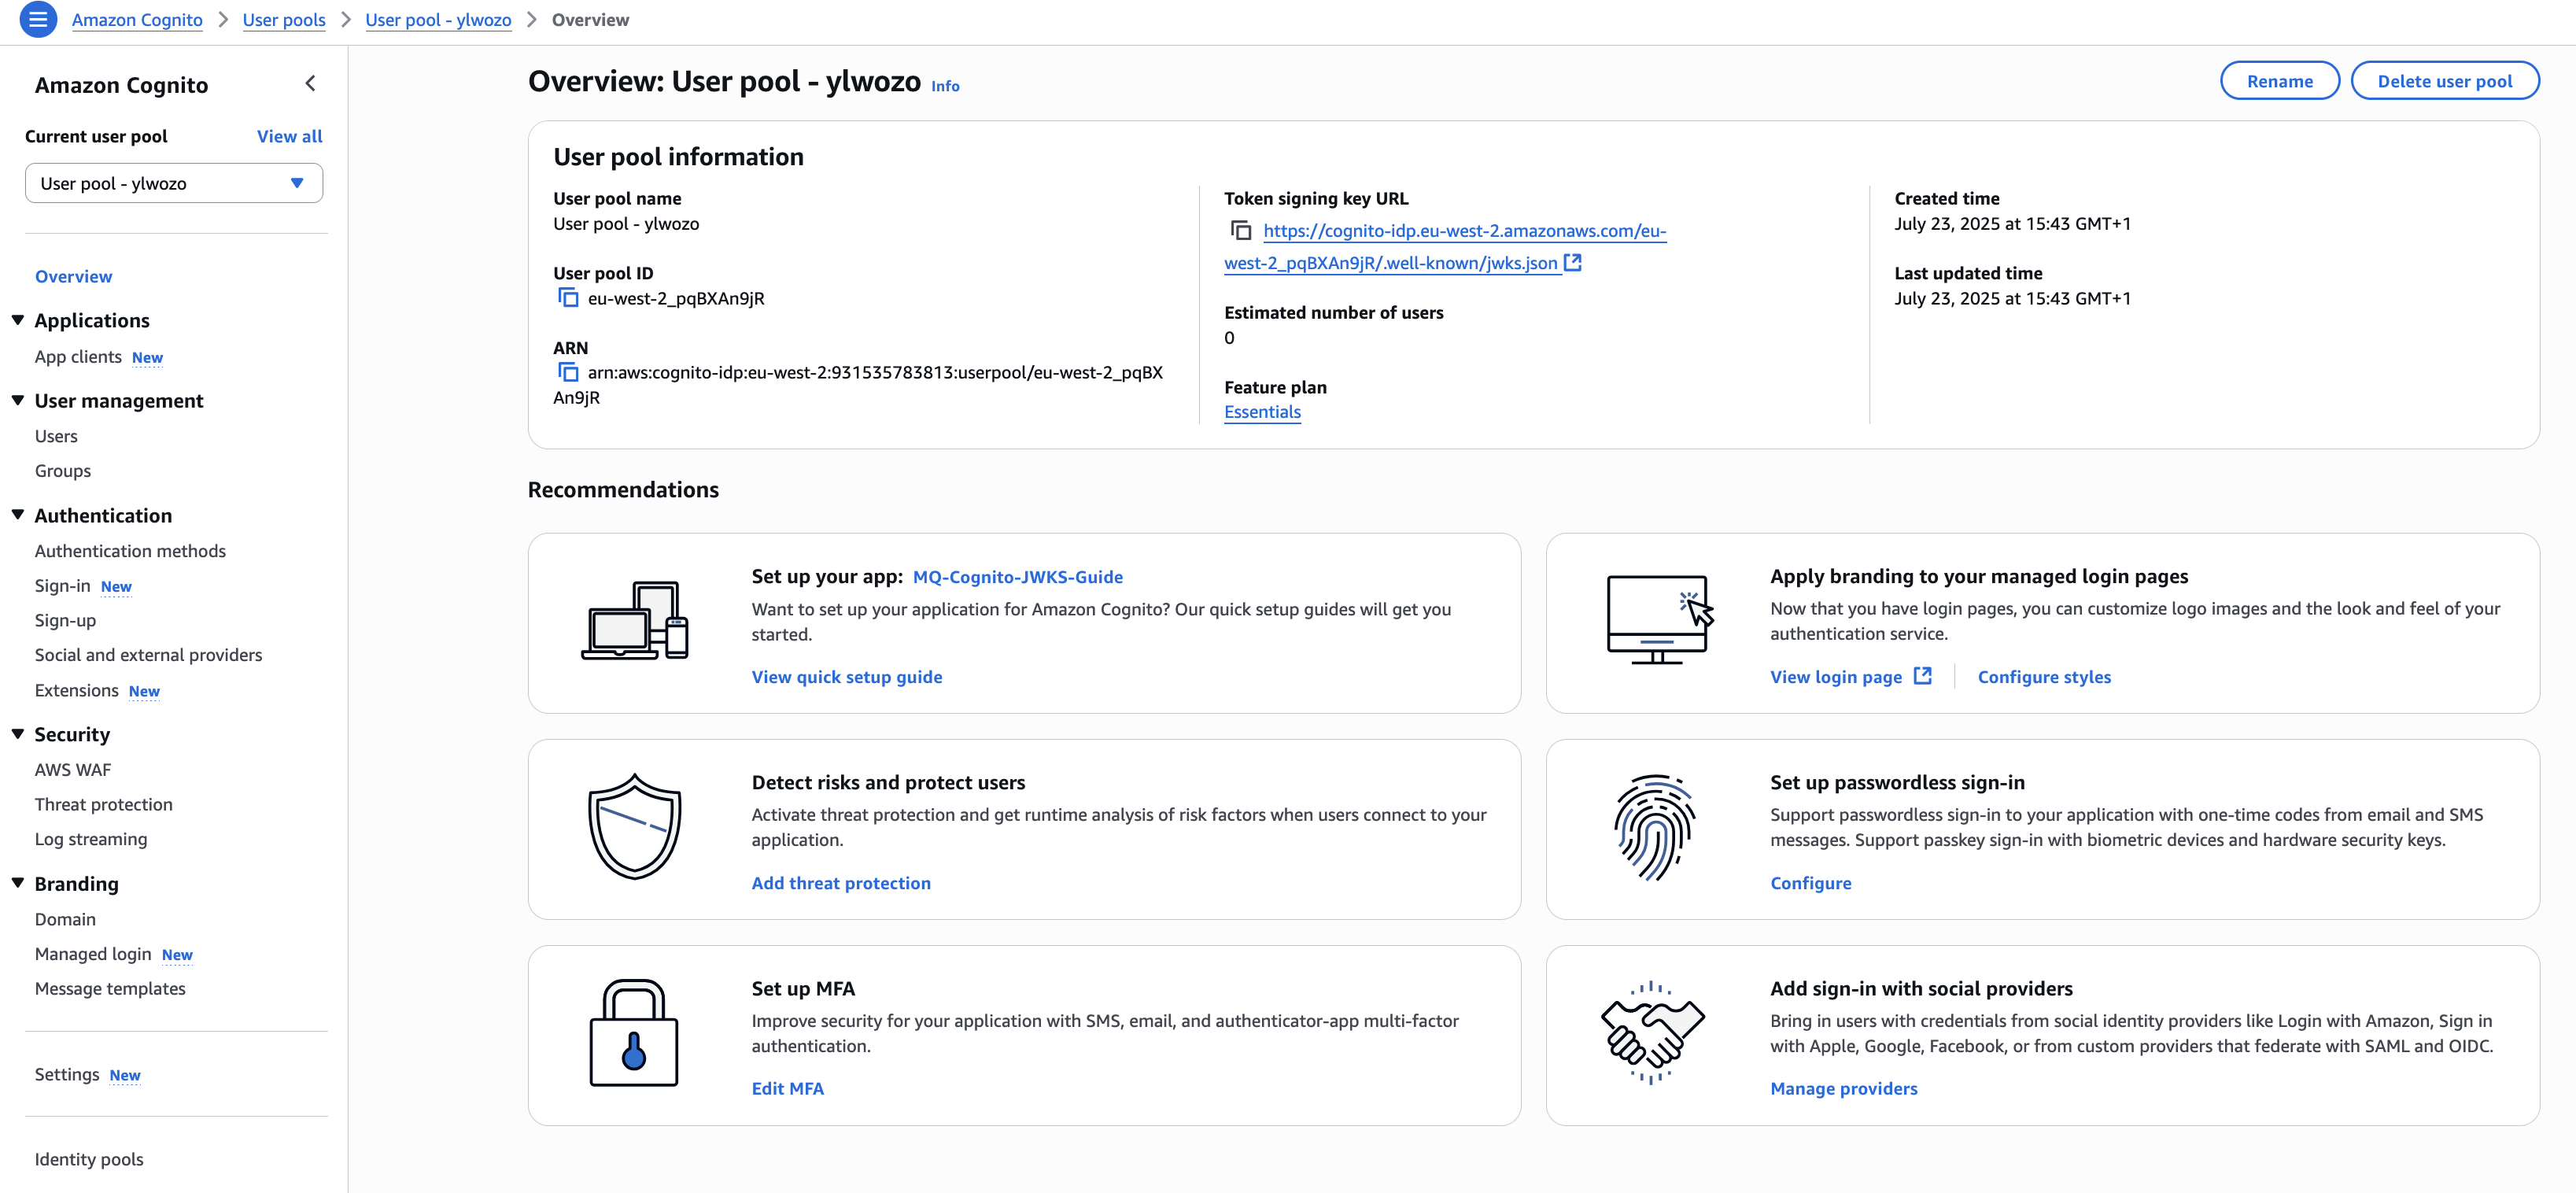The width and height of the screenshot is (2576, 1193).
Task: Open Extensions in the sidebar
Action: point(77,690)
